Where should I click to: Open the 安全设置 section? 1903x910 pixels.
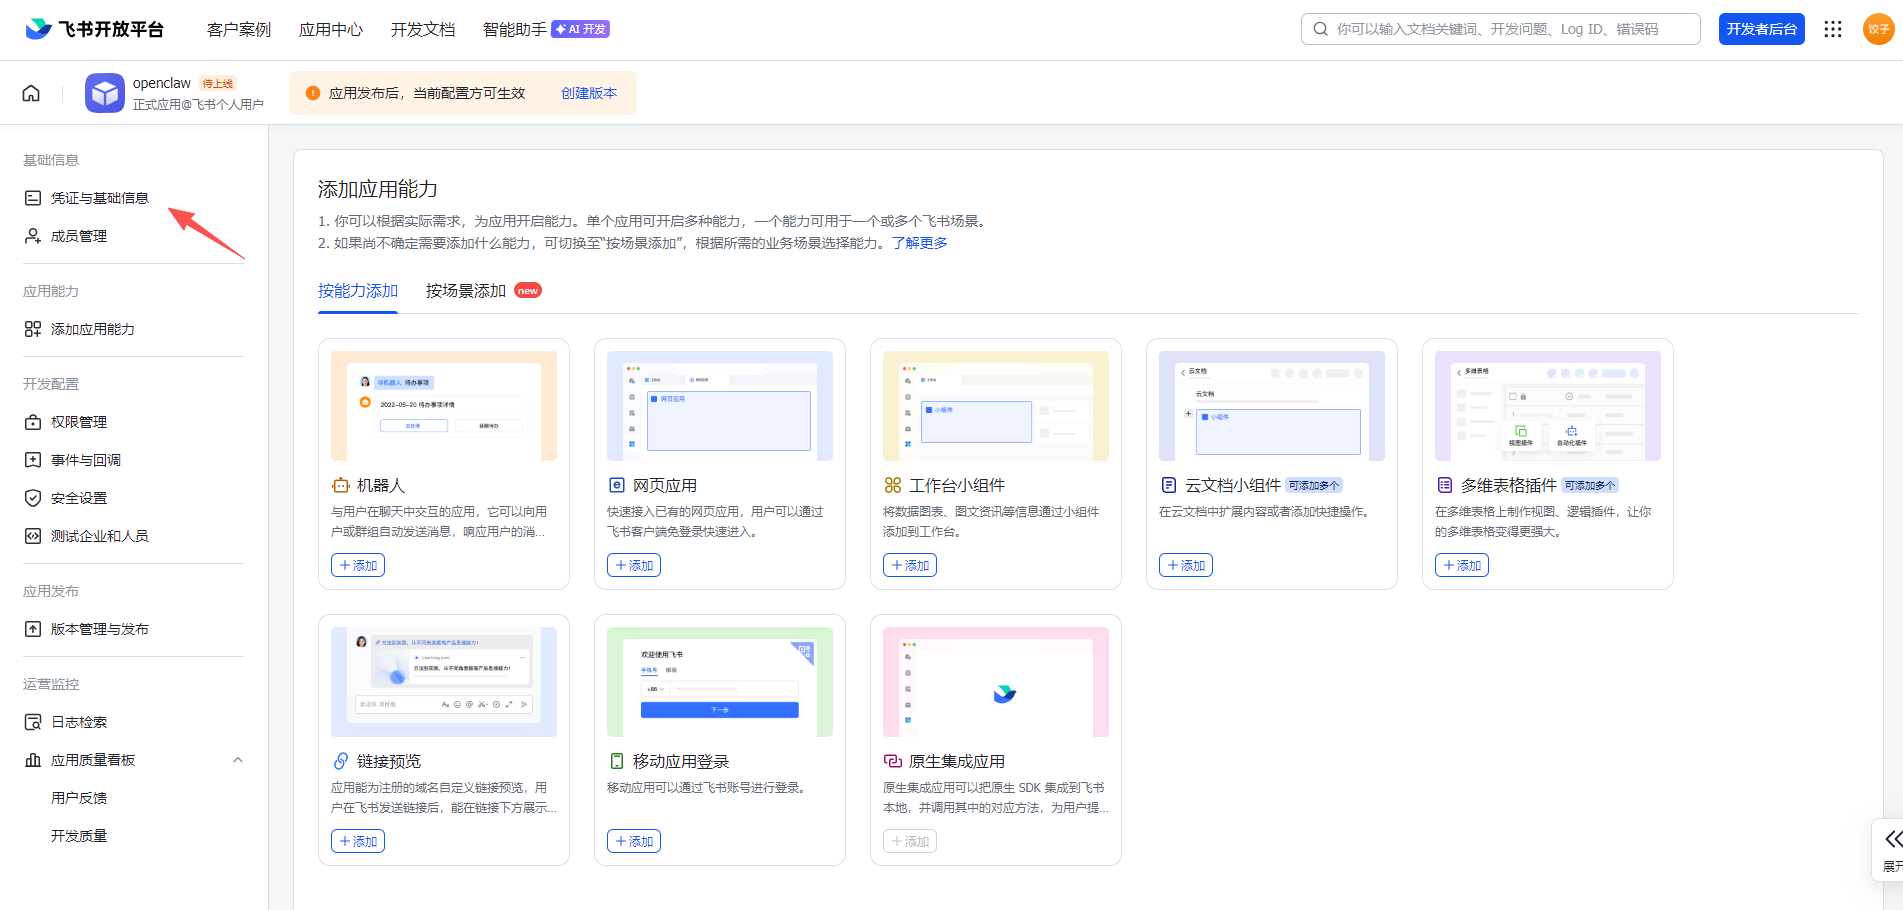click(78, 497)
